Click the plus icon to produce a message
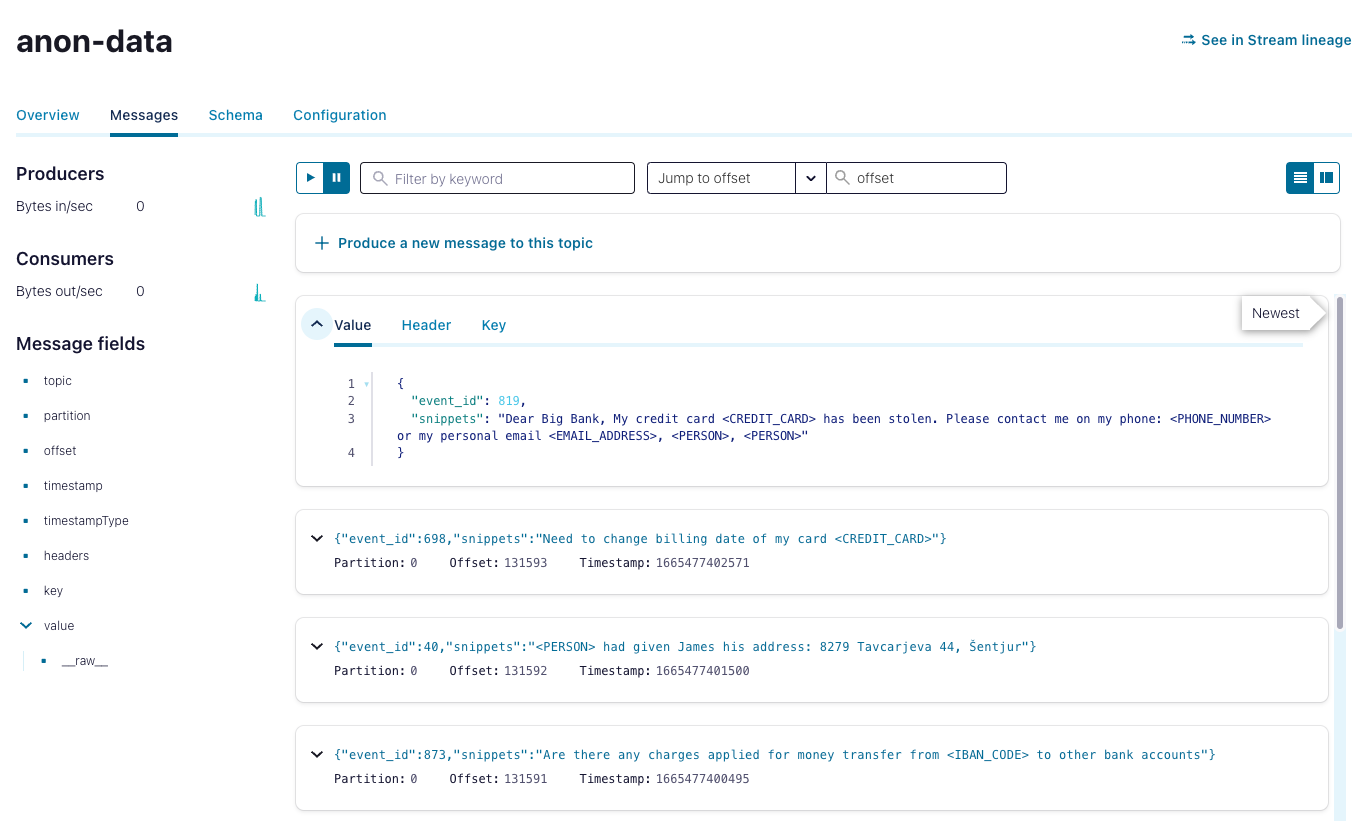Viewport: 1362px width, 821px height. (320, 242)
